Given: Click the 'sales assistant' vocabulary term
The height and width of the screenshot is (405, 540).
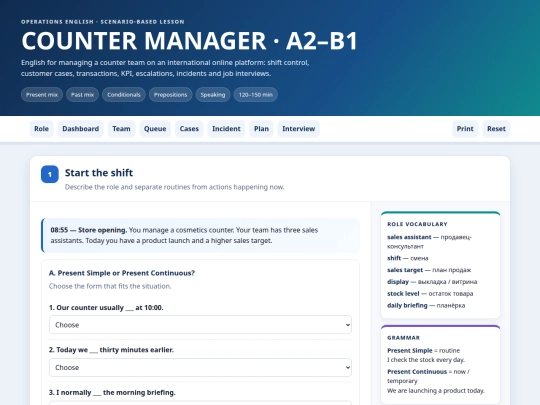Looking at the screenshot, I should [409, 237].
